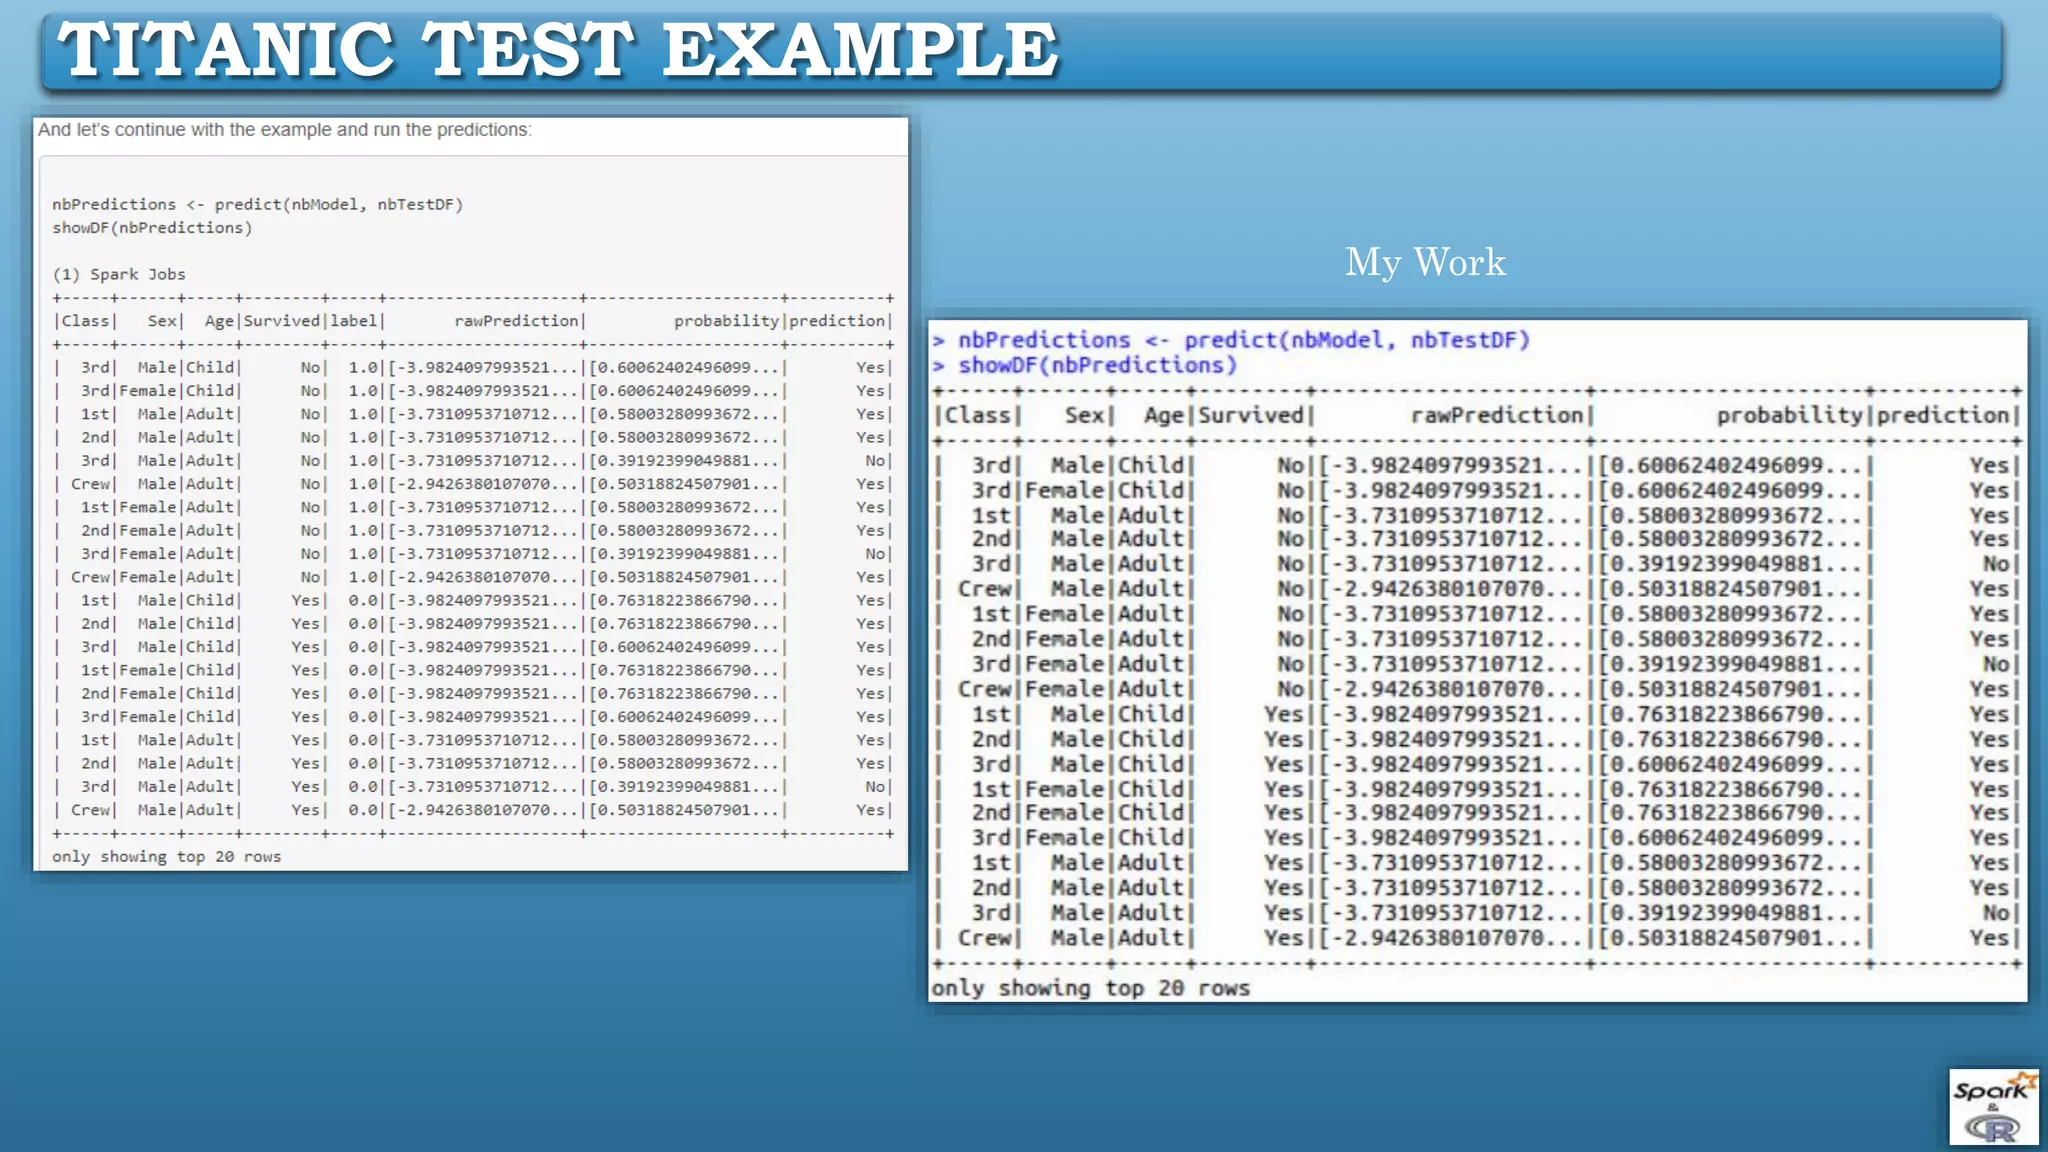
Task: Click rawPrediction in 1st Male Adult Yes row, right table
Action: [x=1451, y=863]
